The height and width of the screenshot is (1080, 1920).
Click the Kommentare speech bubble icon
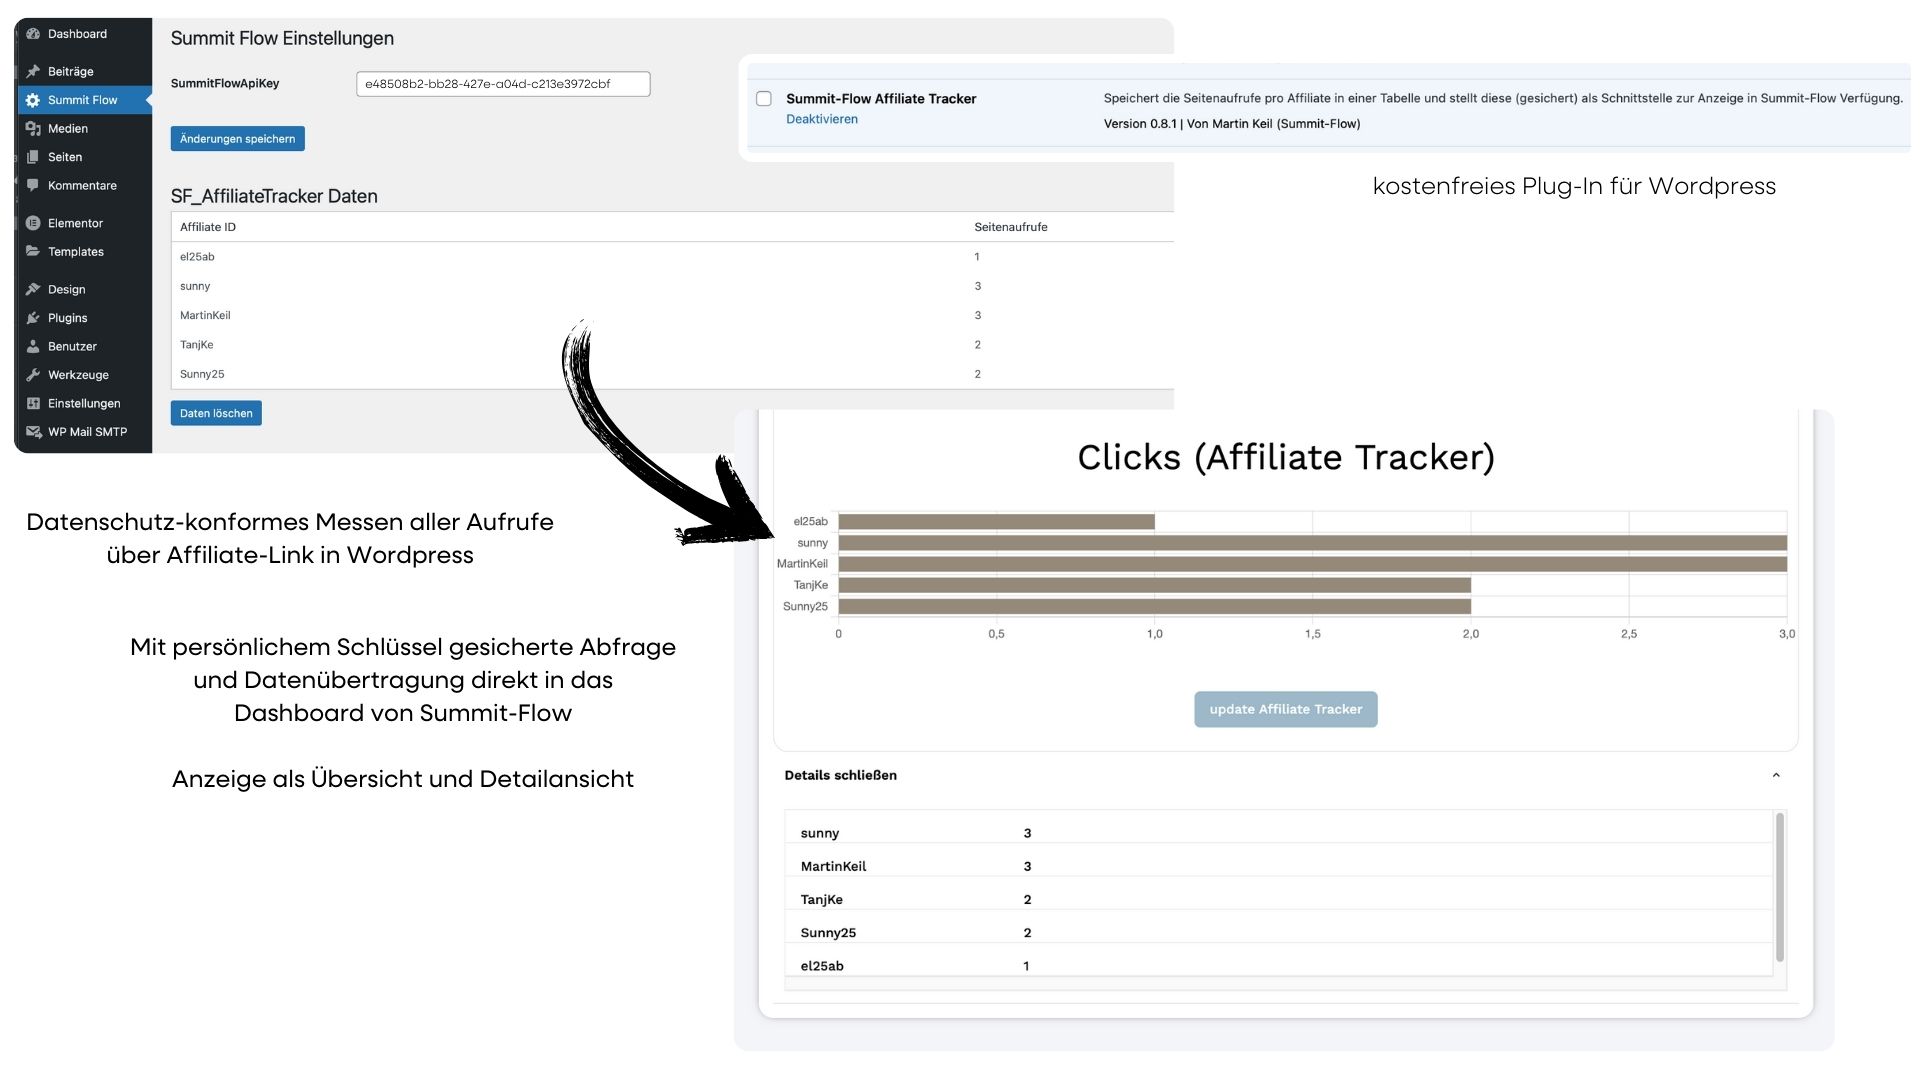33,186
